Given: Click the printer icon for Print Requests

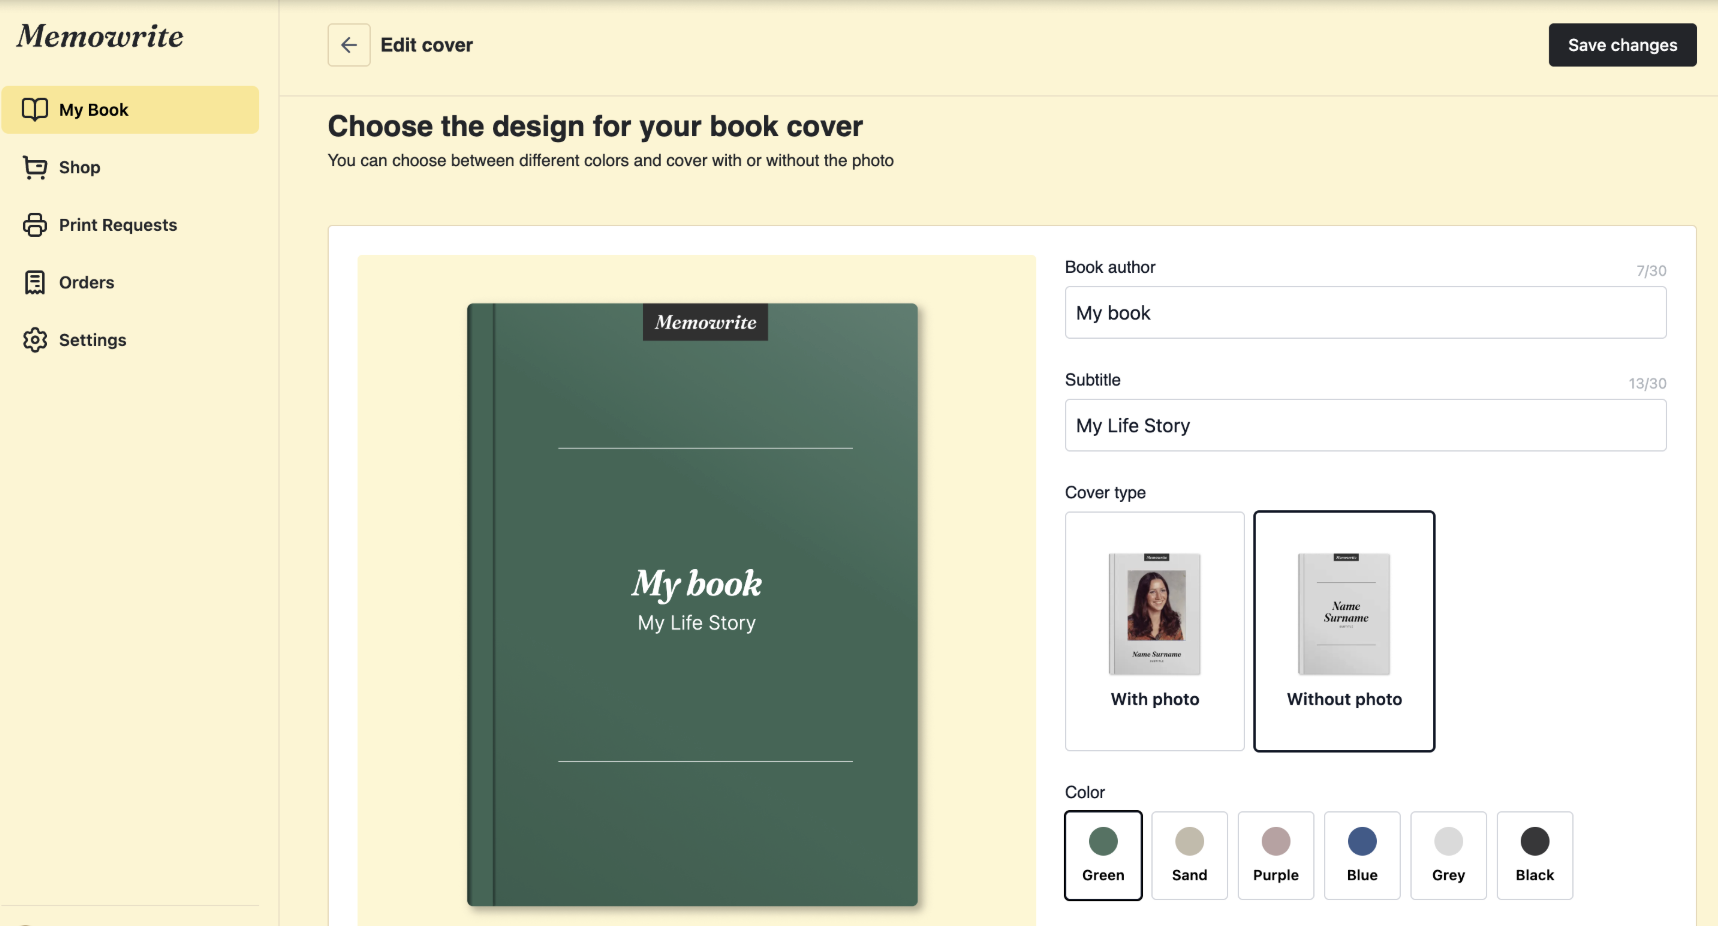Looking at the screenshot, I should (35, 225).
